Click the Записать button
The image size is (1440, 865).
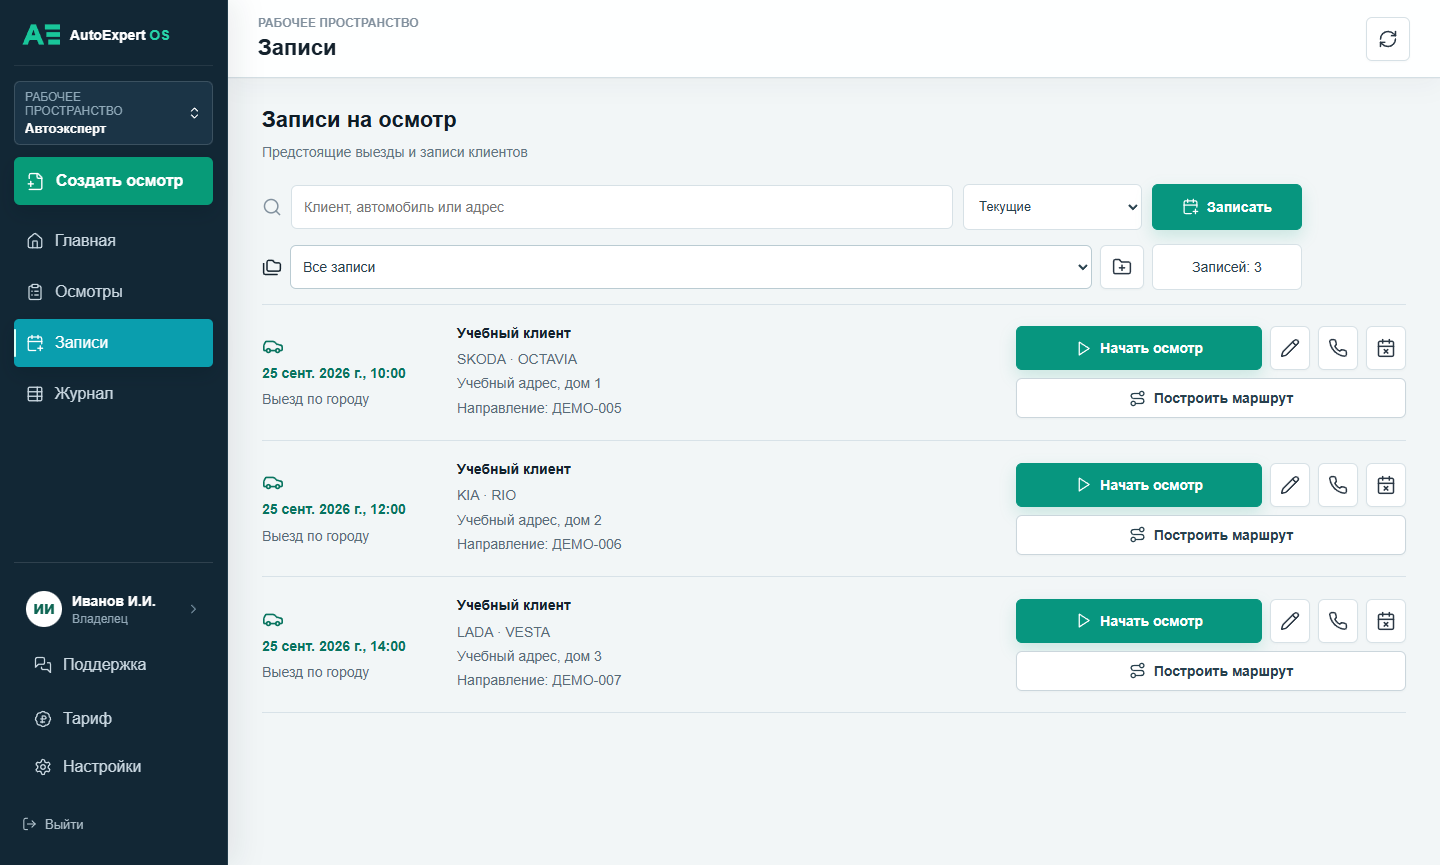point(1227,207)
